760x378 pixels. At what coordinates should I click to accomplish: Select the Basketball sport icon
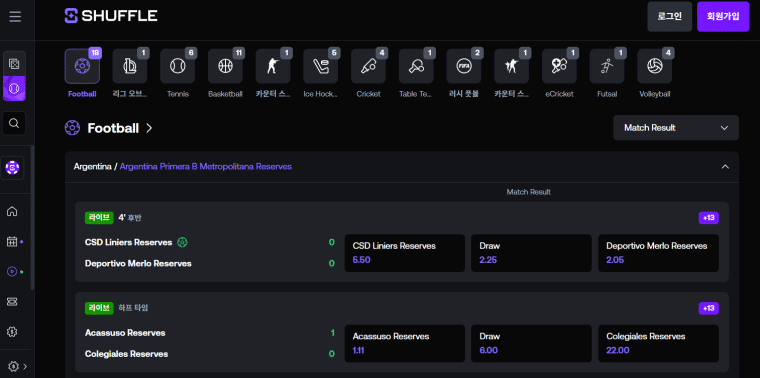(x=225, y=66)
